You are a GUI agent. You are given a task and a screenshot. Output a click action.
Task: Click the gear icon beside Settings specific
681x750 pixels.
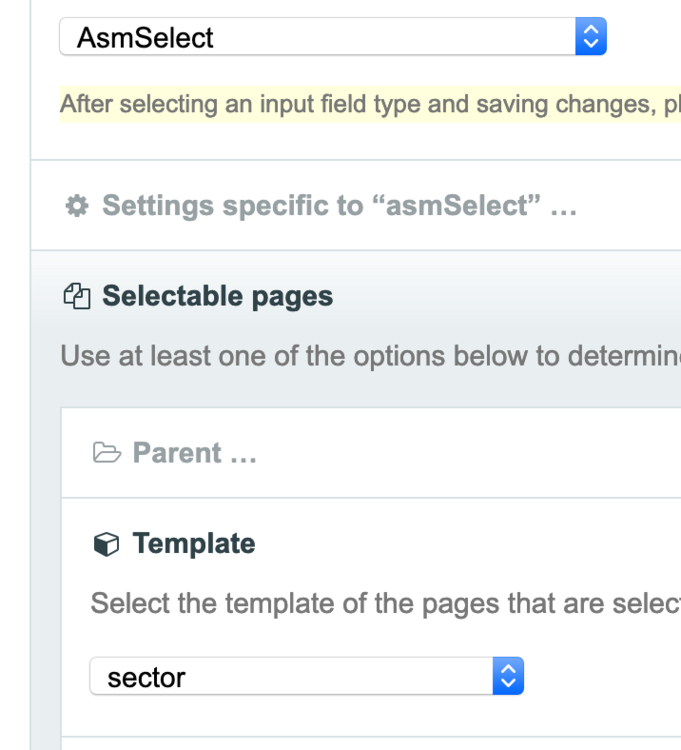tap(76, 206)
